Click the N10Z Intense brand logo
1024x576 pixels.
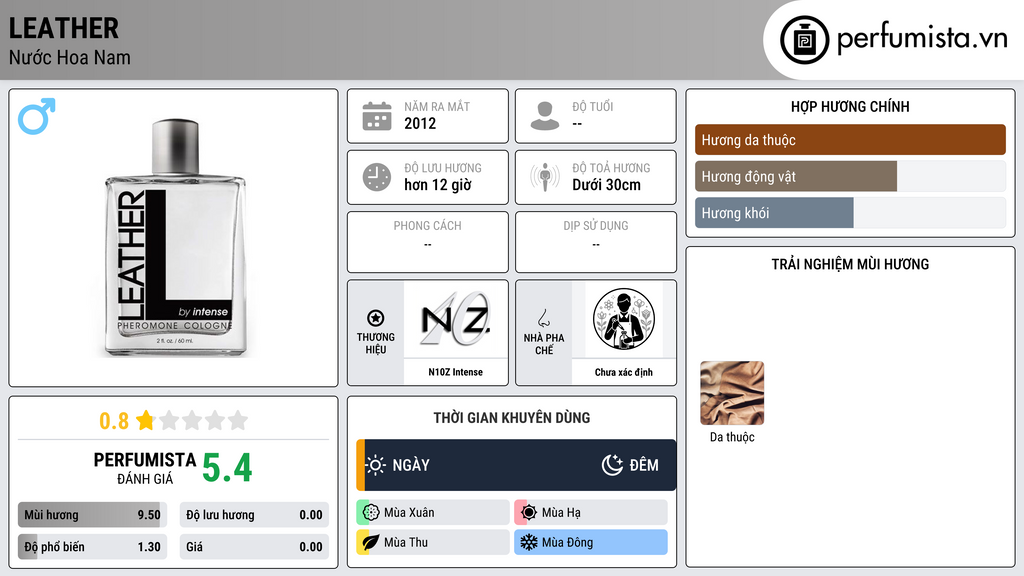click(x=455, y=319)
